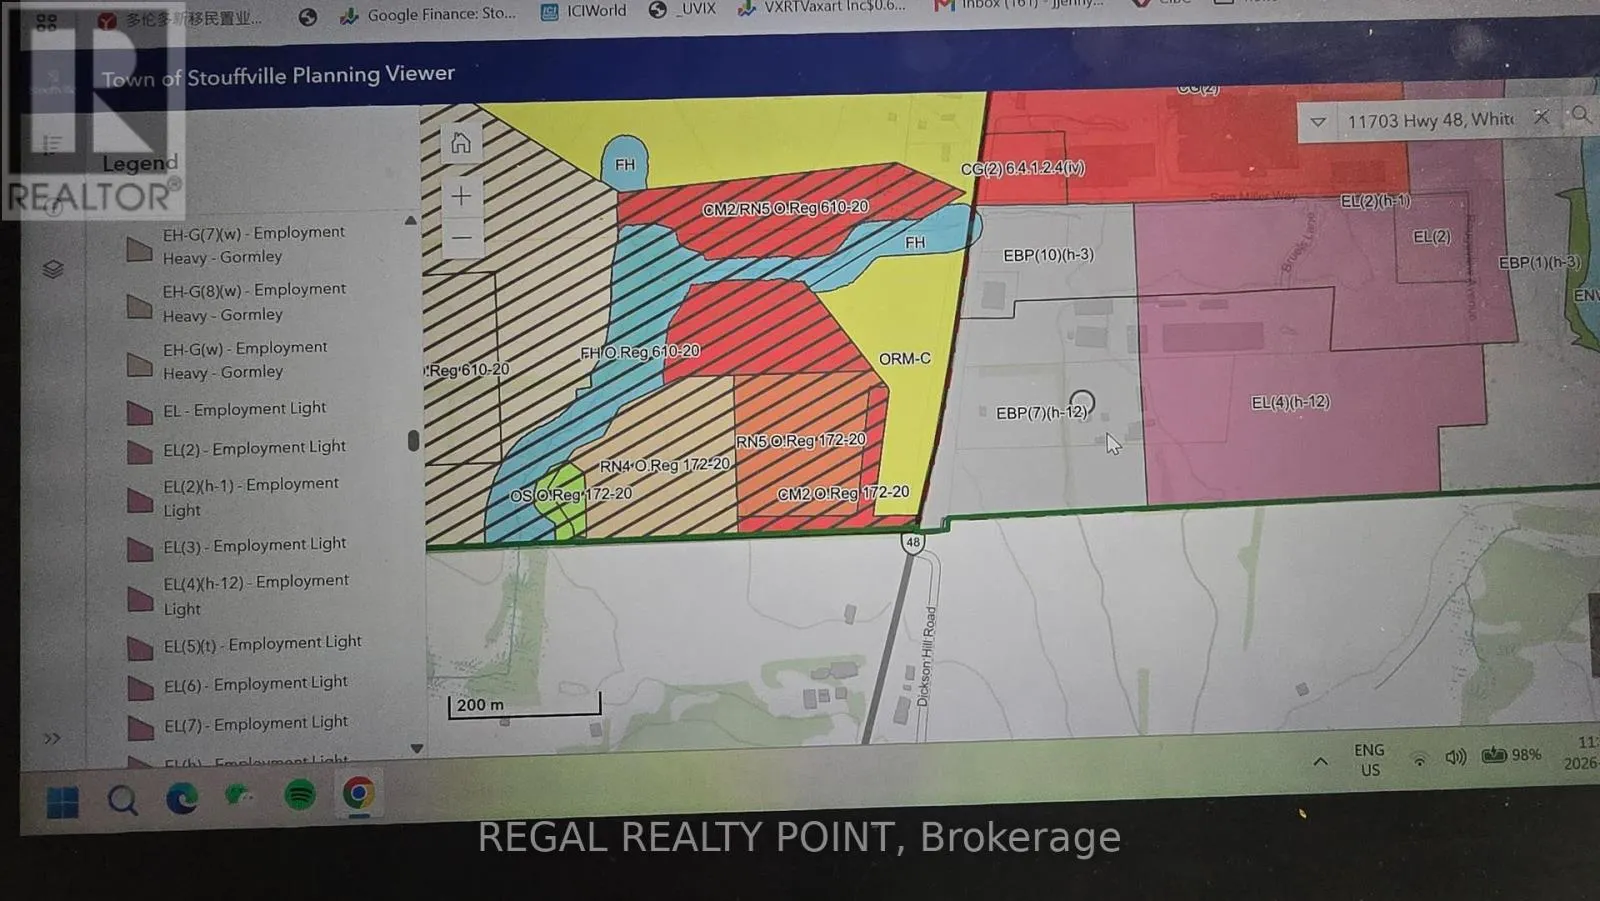This screenshot has height=901, width=1600.
Task: Open Spotify from the taskbar
Action: (x=300, y=795)
